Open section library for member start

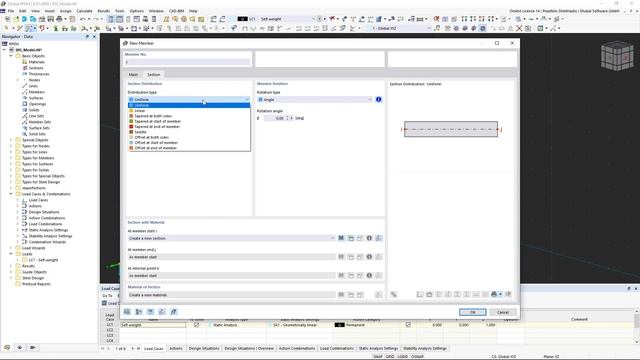341,238
